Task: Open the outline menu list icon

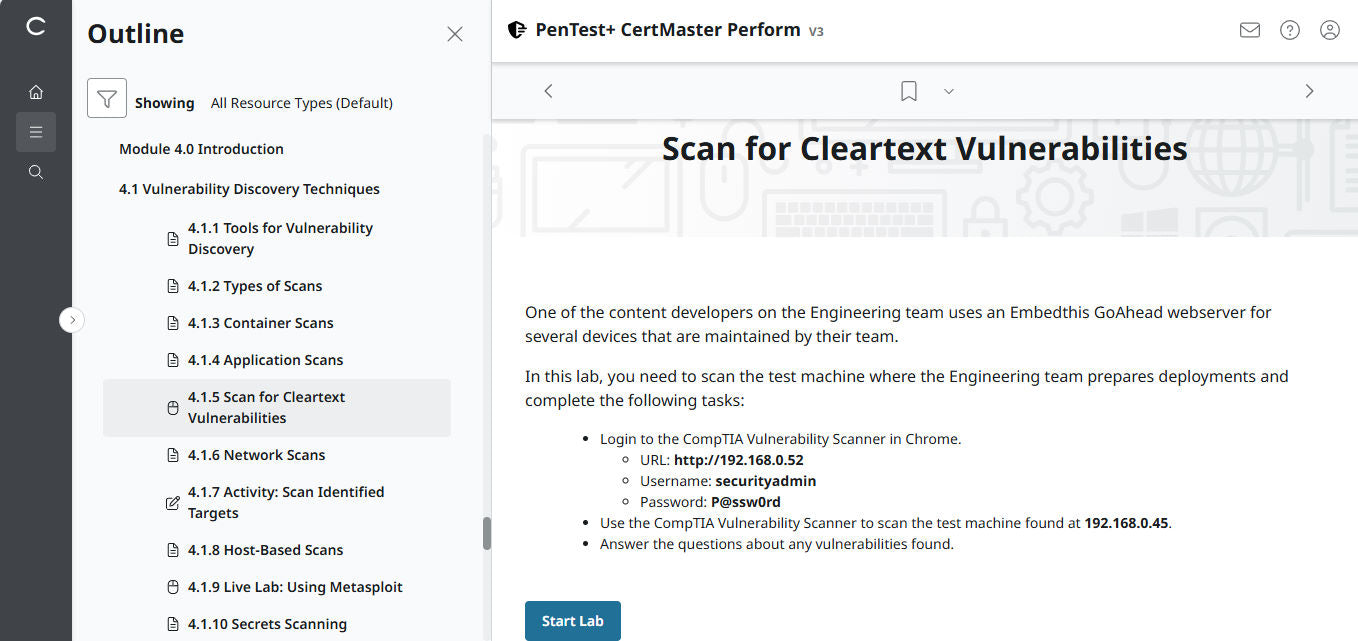Action: [x=36, y=132]
